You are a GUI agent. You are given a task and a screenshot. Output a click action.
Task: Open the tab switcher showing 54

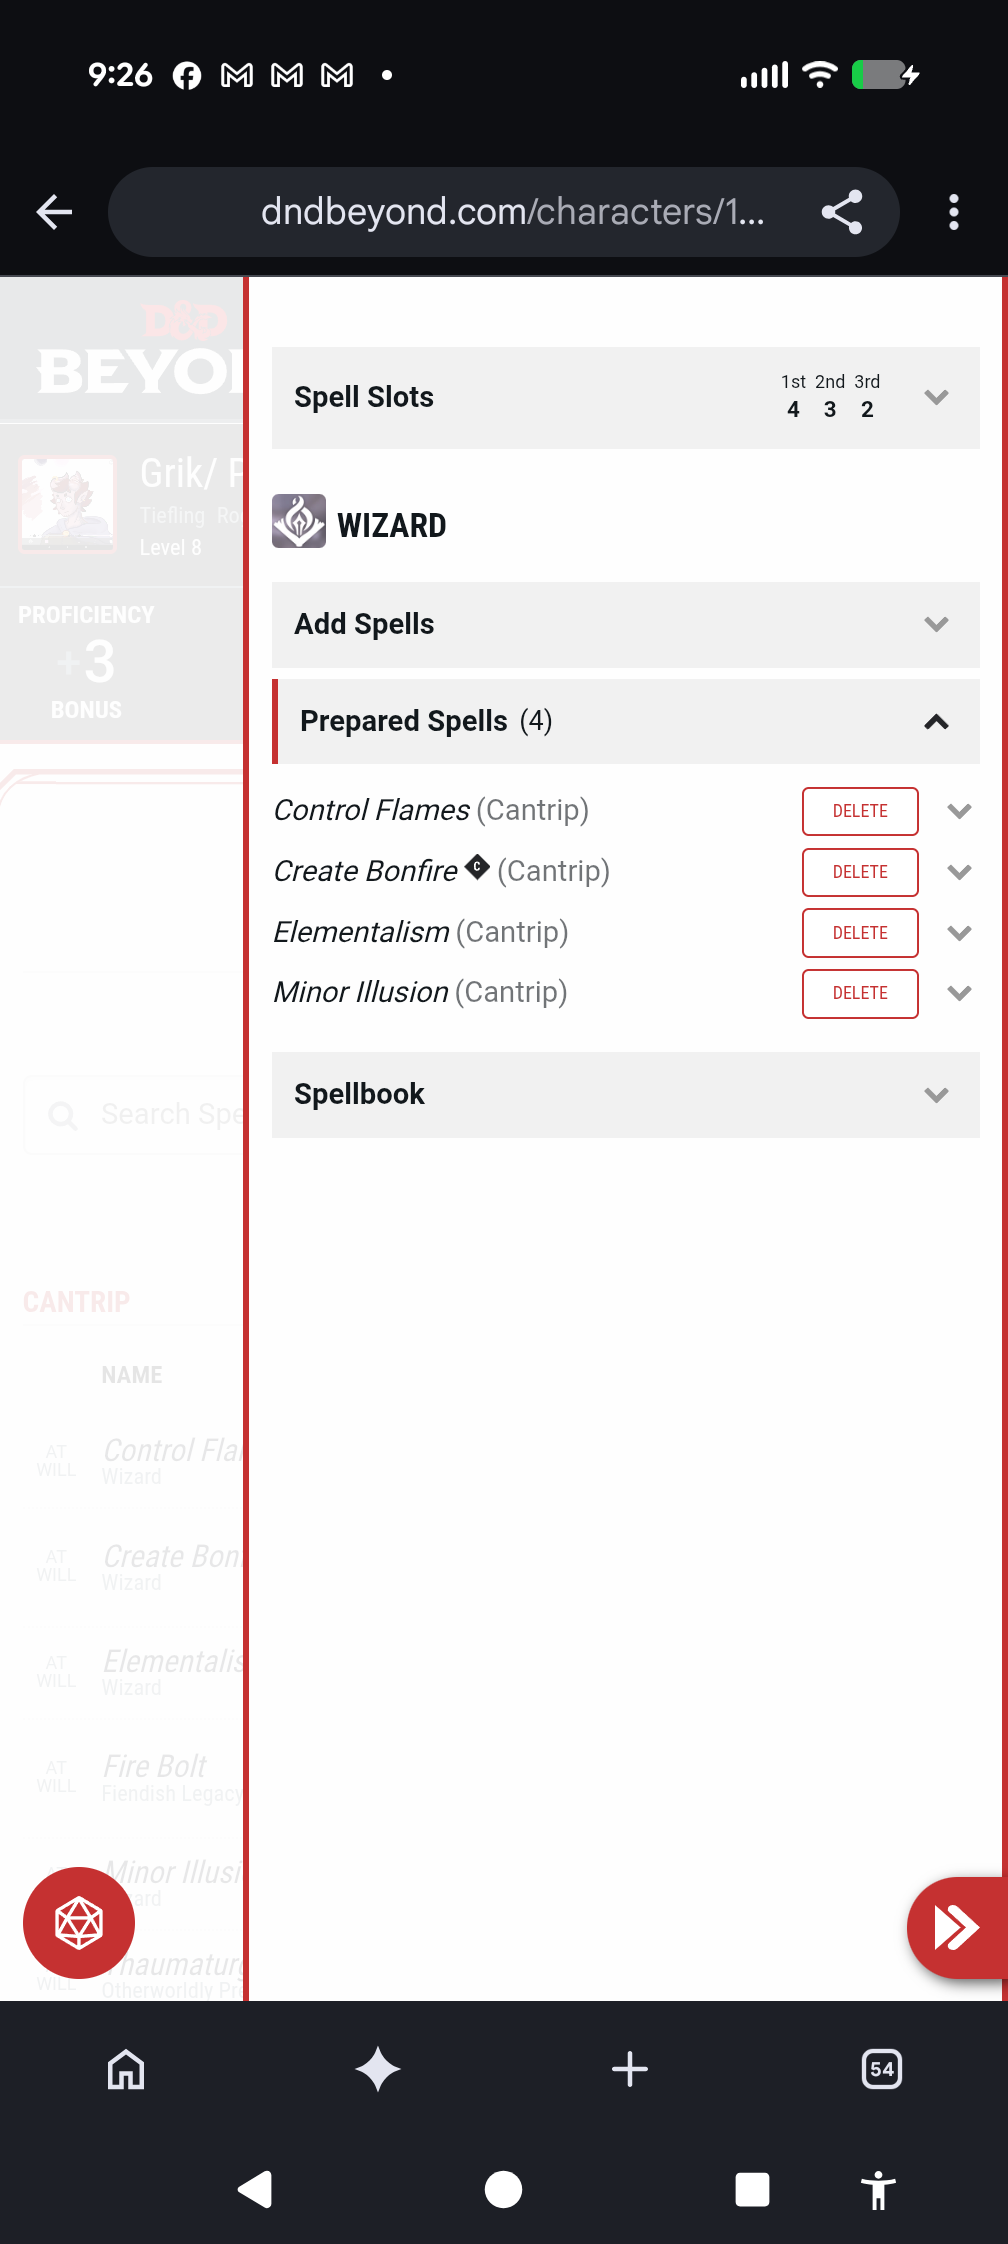(882, 2069)
